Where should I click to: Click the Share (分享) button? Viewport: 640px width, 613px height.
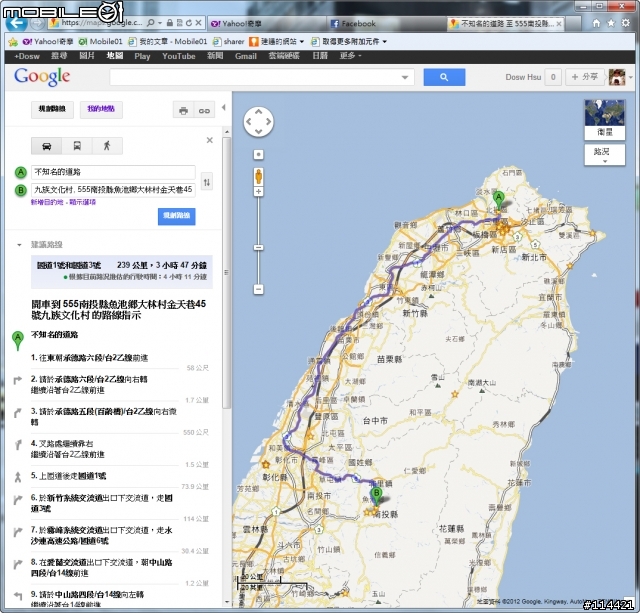pyautogui.click(x=585, y=77)
